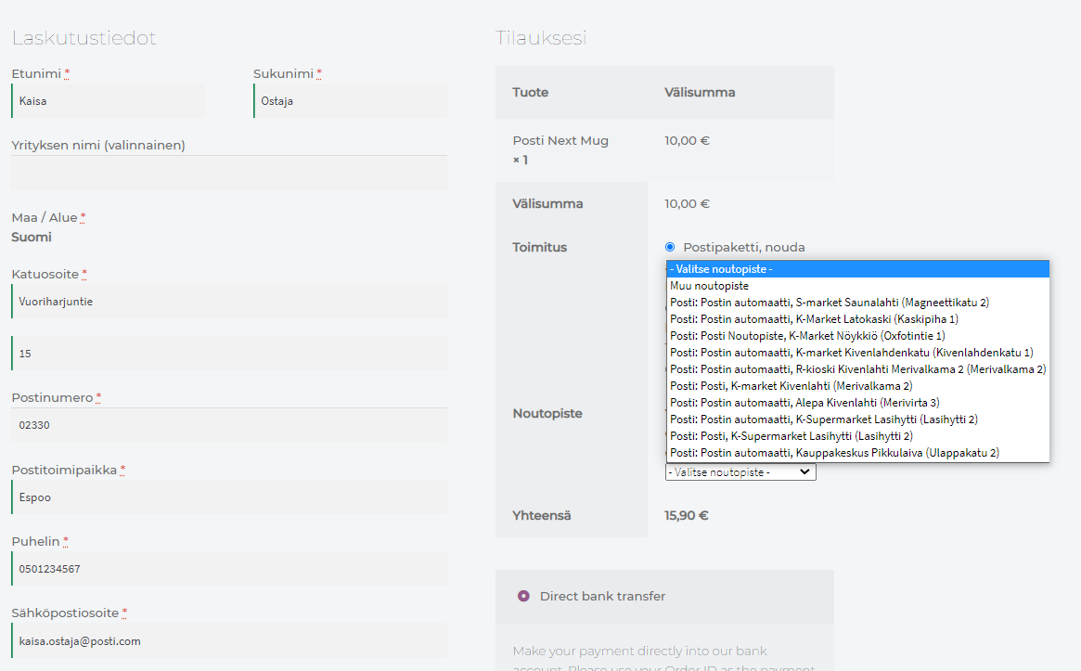
Task: Click the 'Yhteensä' total label
Action: coord(542,515)
